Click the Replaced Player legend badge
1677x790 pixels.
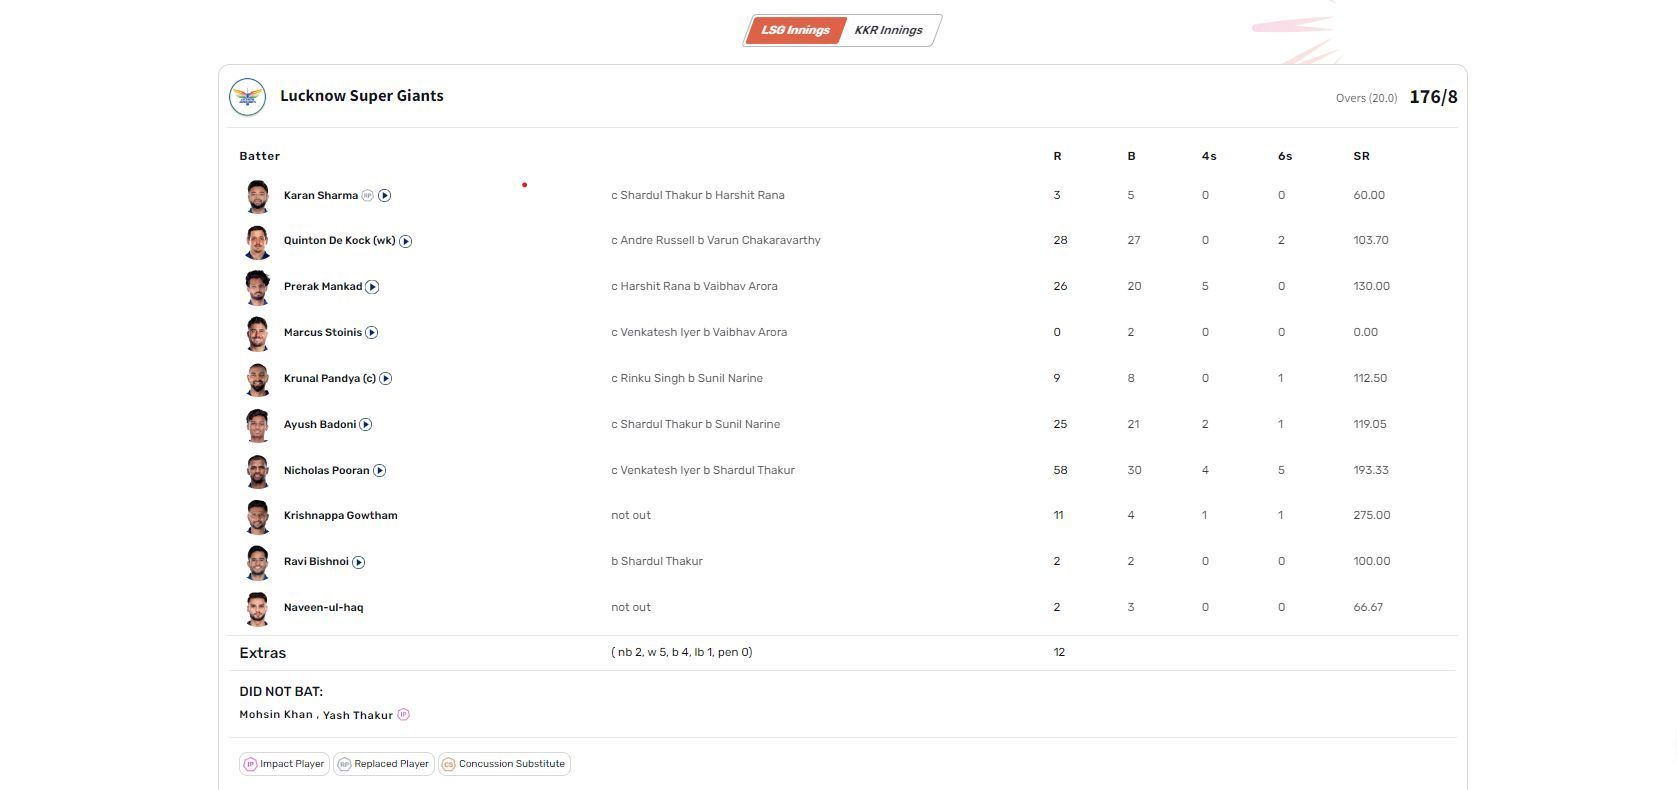tap(384, 764)
